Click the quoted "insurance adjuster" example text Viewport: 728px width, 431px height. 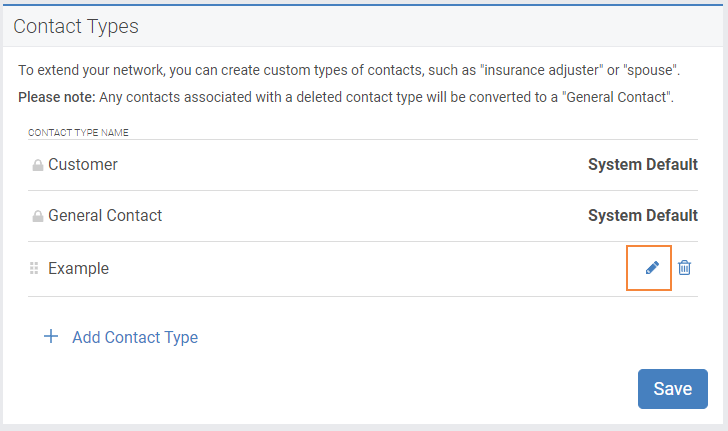pyautogui.click(x=541, y=70)
